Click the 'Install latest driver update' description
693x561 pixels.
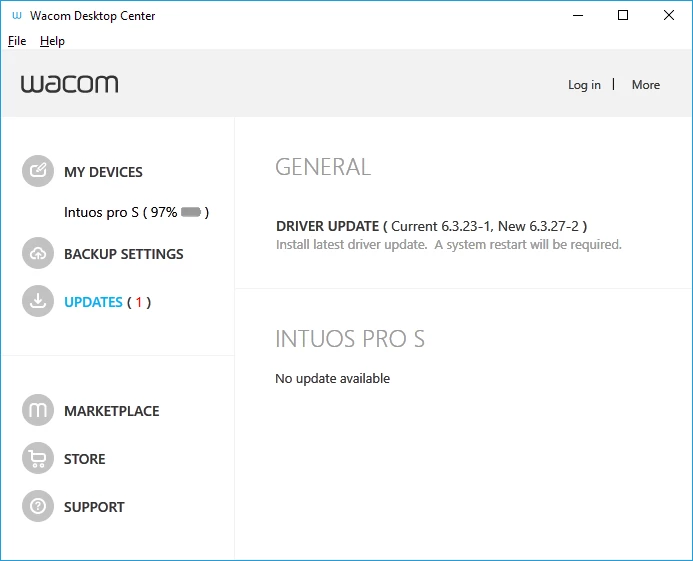(x=449, y=244)
